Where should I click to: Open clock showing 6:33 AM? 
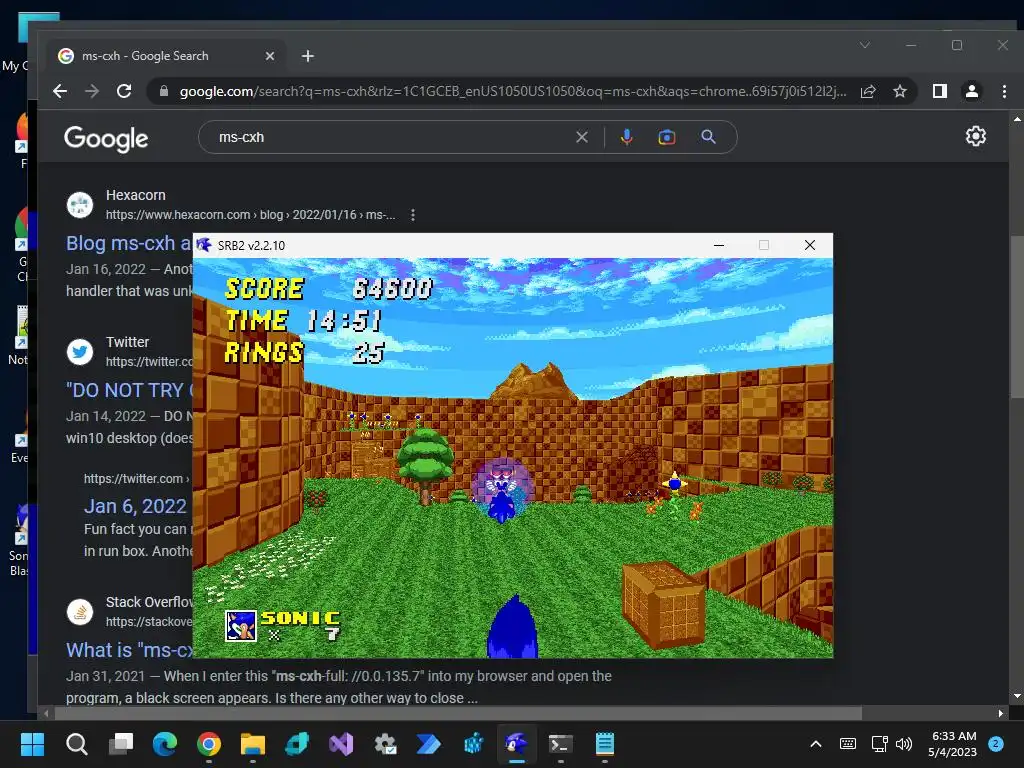(x=953, y=744)
